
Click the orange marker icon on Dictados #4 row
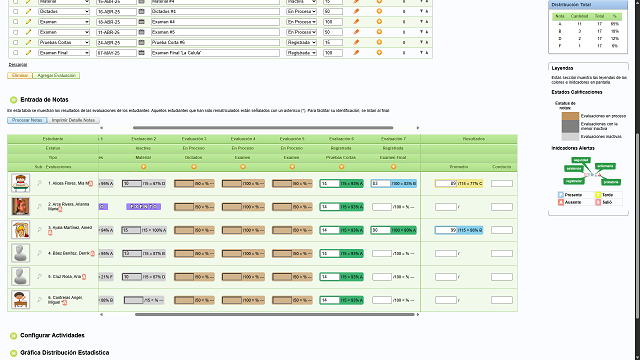(356, 11)
